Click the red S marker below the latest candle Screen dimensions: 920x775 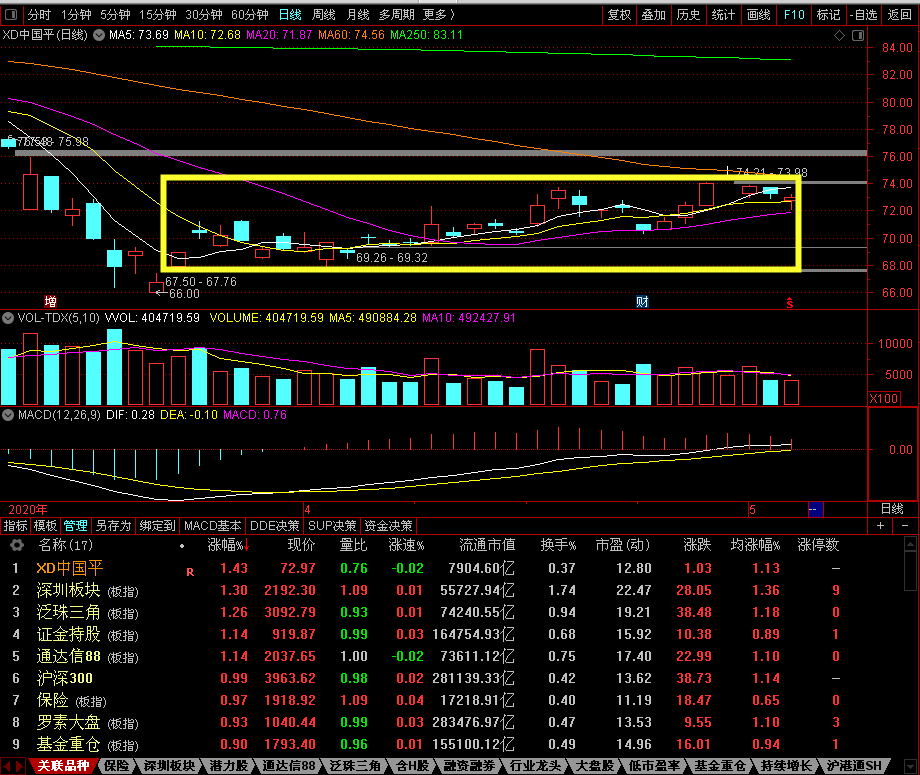[790, 303]
